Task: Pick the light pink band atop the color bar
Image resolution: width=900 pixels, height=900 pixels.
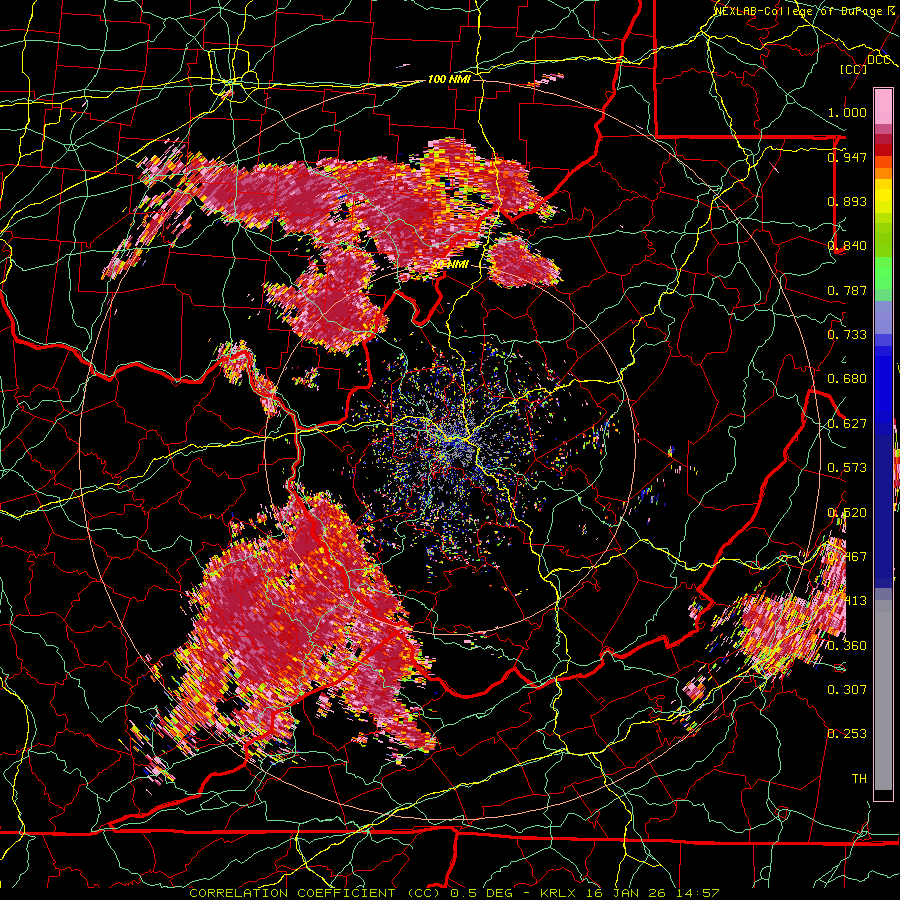Action: pyautogui.click(x=883, y=107)
